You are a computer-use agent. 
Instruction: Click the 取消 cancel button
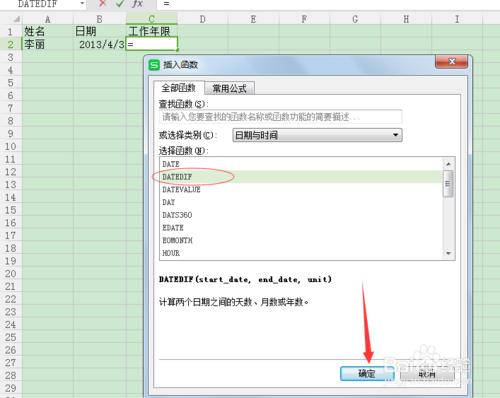pyautogui.click(x=427, y=374)
